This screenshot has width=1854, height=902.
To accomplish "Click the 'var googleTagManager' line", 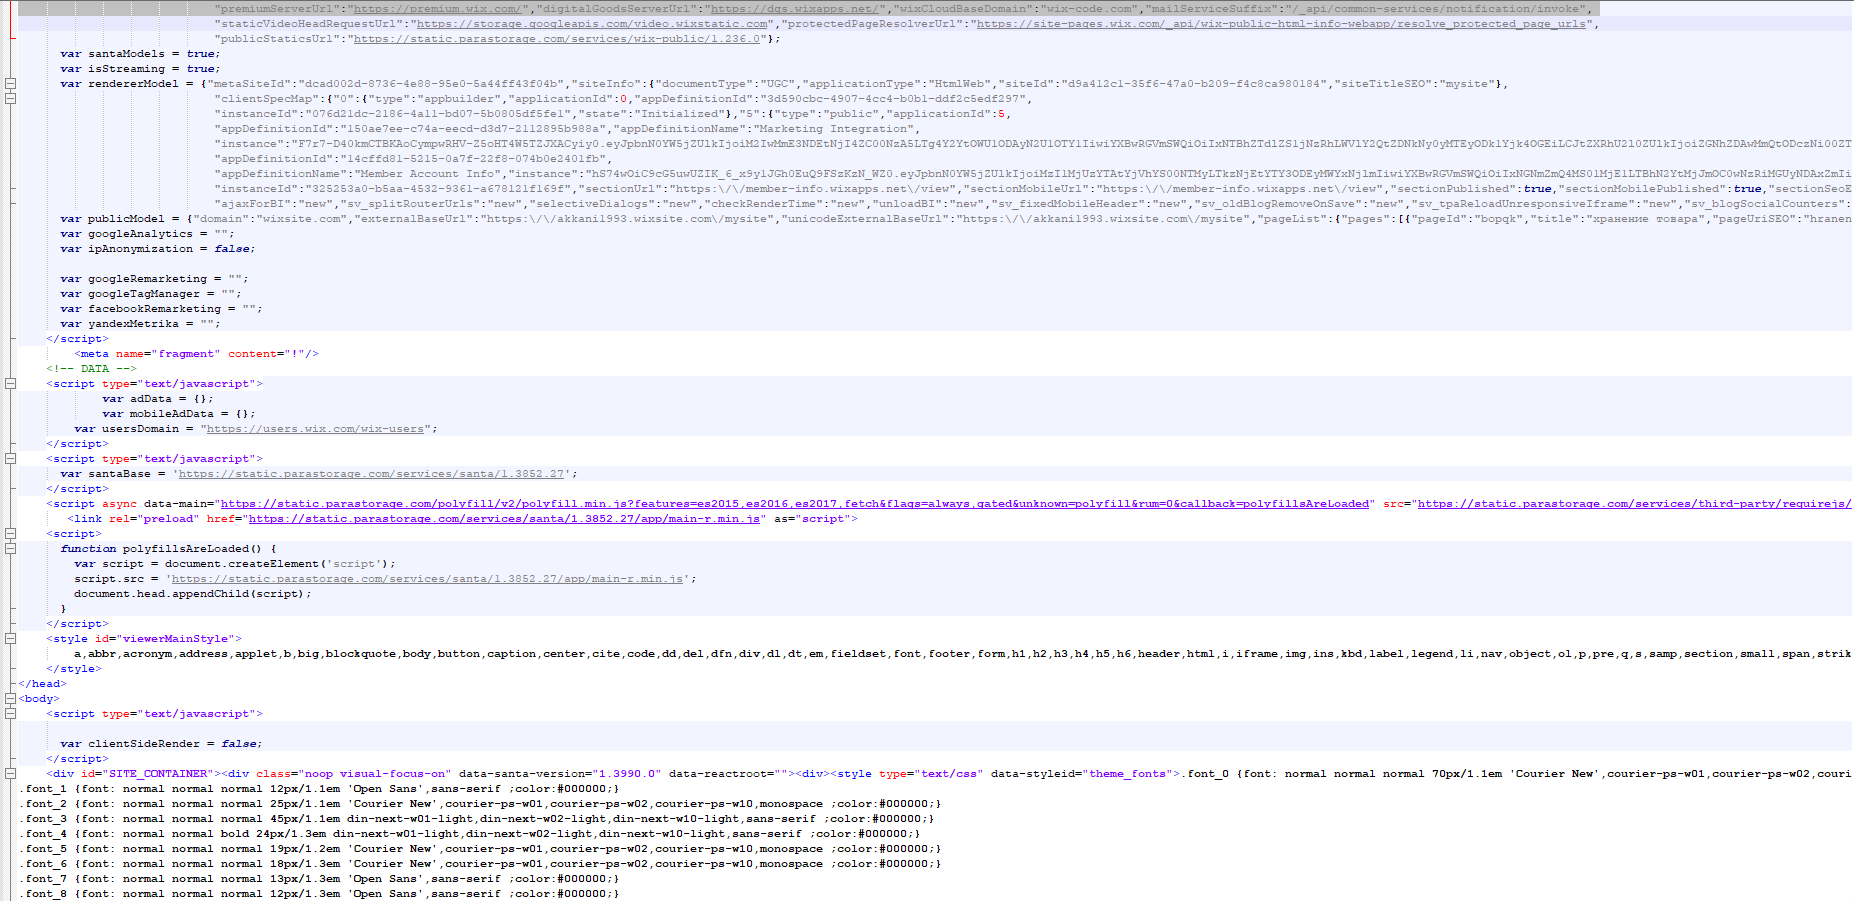I will [x=150, y=294].
